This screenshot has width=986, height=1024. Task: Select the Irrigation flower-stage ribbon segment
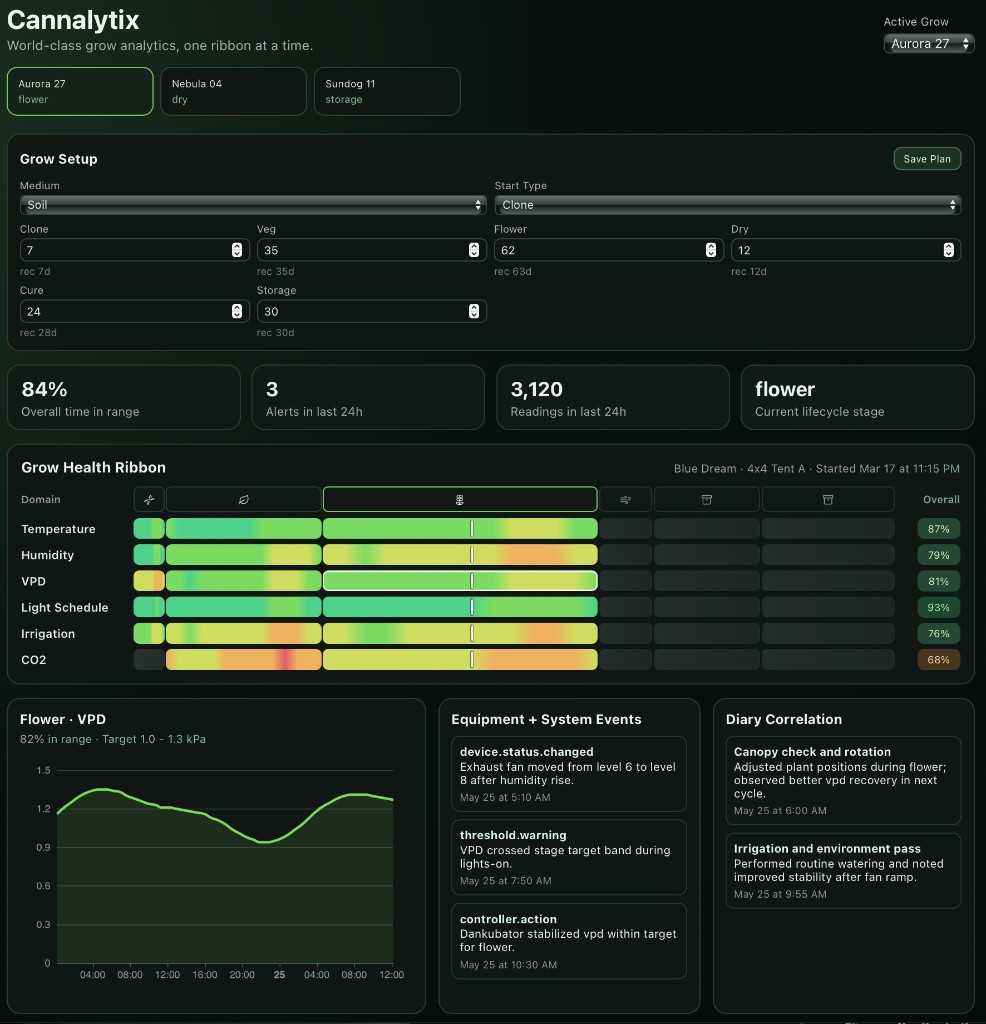460,633
